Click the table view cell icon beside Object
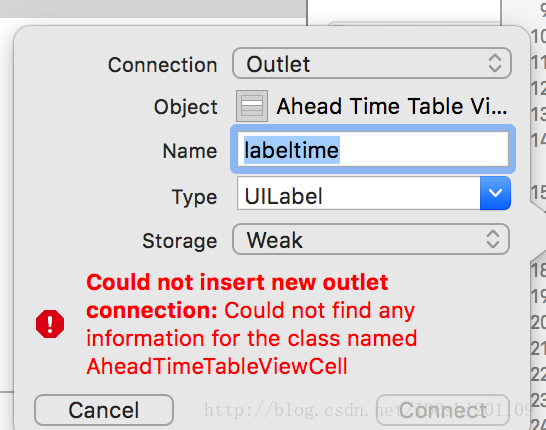Viewport: 546px width, 430px height. tap(252, 106)
